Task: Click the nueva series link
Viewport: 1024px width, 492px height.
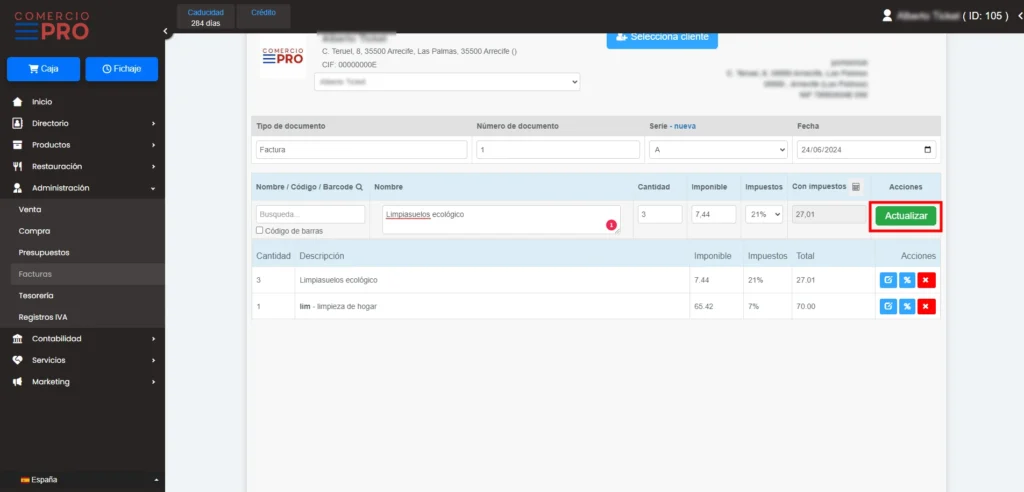Action: (x=685, y=126)
